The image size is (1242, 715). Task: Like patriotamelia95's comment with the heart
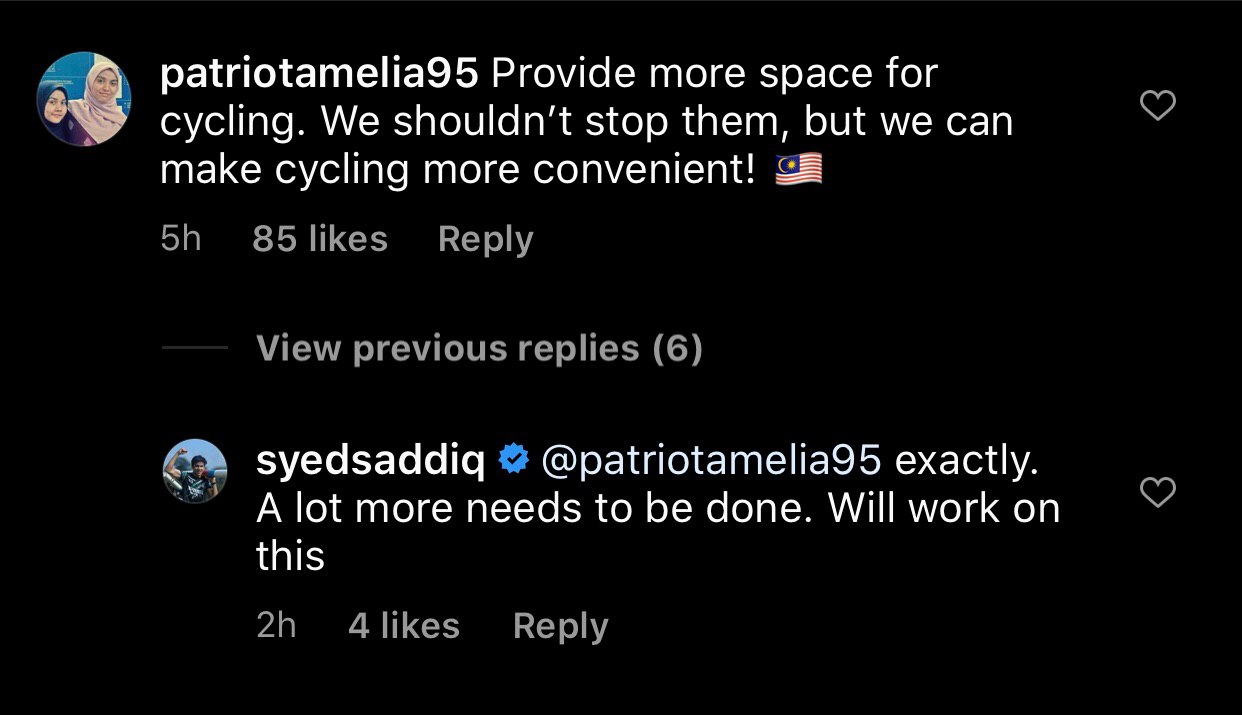1158,105
